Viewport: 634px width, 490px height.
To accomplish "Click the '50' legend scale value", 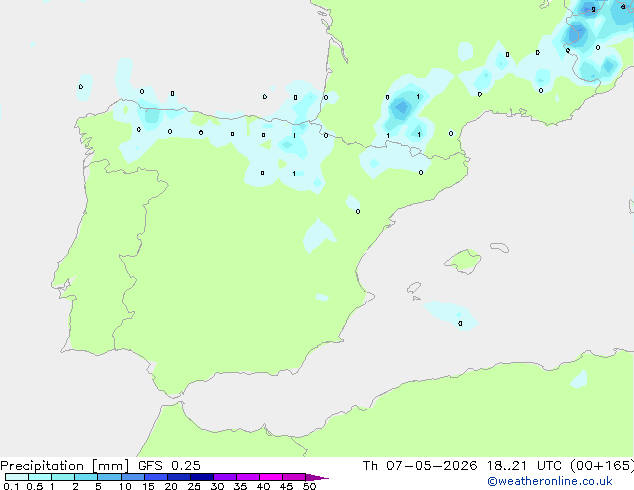I will point(309,486).
